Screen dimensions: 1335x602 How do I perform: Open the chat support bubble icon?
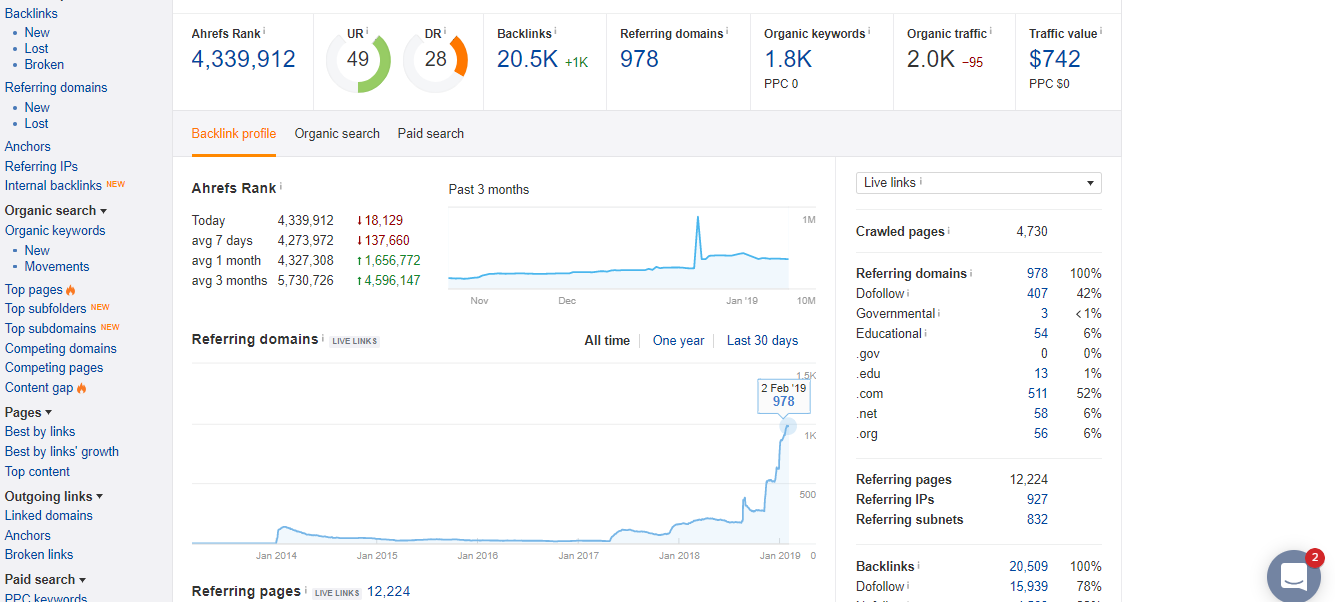point(1293,576)
